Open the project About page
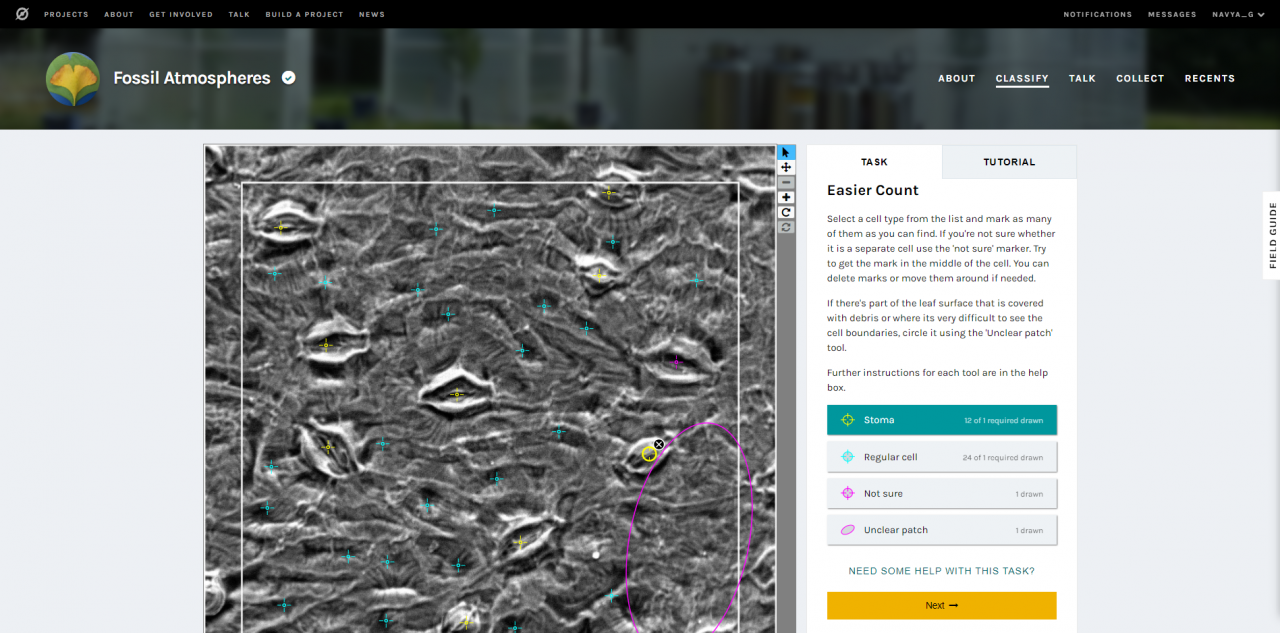1280x633 pixels. tap(956, 78)
